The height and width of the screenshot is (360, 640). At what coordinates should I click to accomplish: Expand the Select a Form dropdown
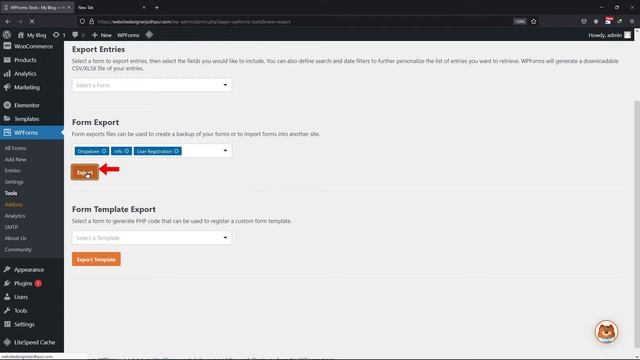152,85
